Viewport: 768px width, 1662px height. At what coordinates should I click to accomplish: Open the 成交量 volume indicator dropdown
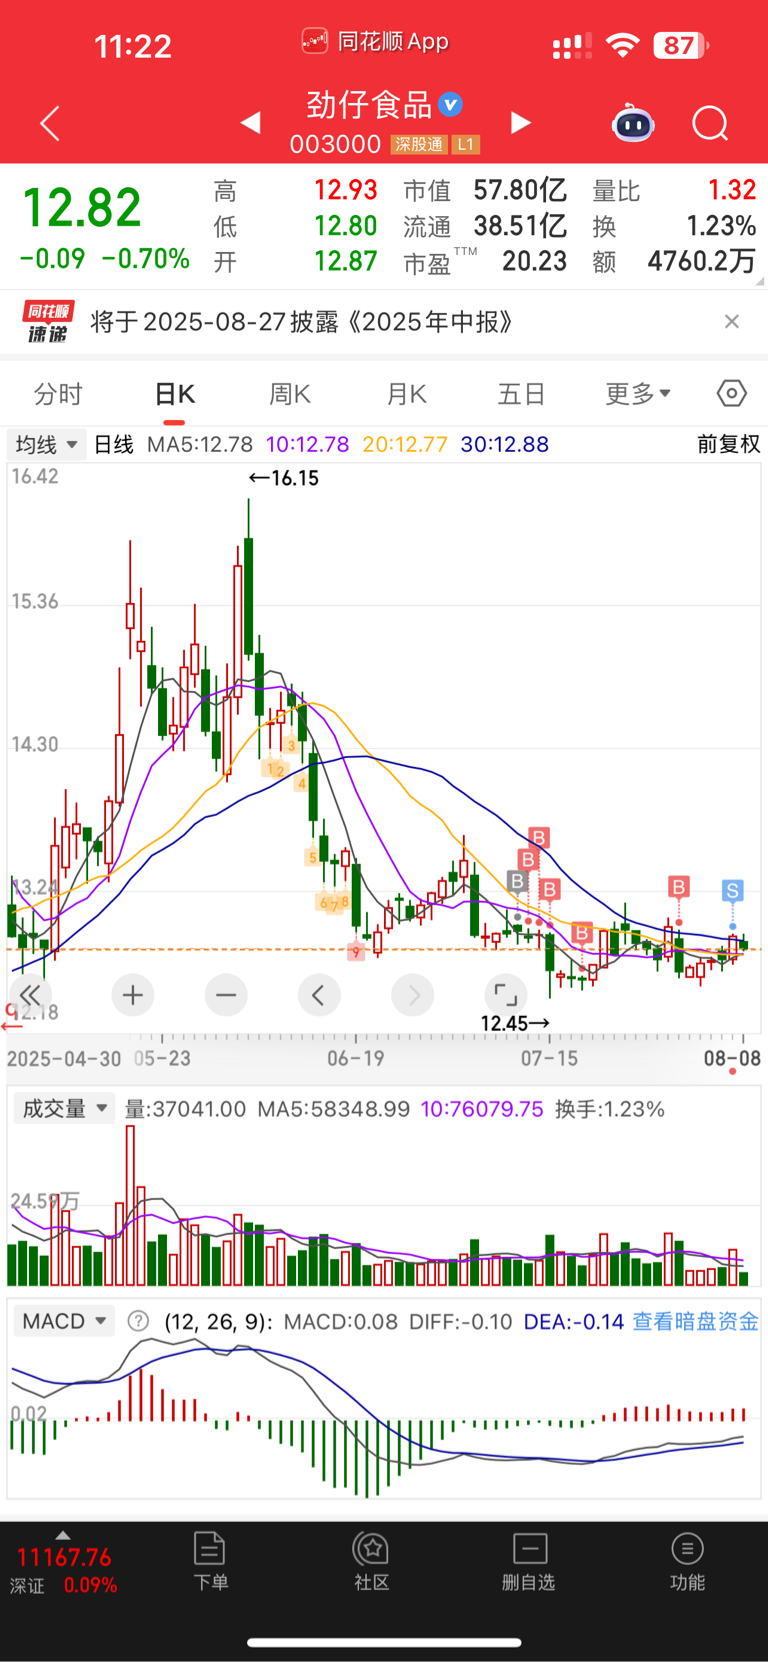[x=64, y=1108]
